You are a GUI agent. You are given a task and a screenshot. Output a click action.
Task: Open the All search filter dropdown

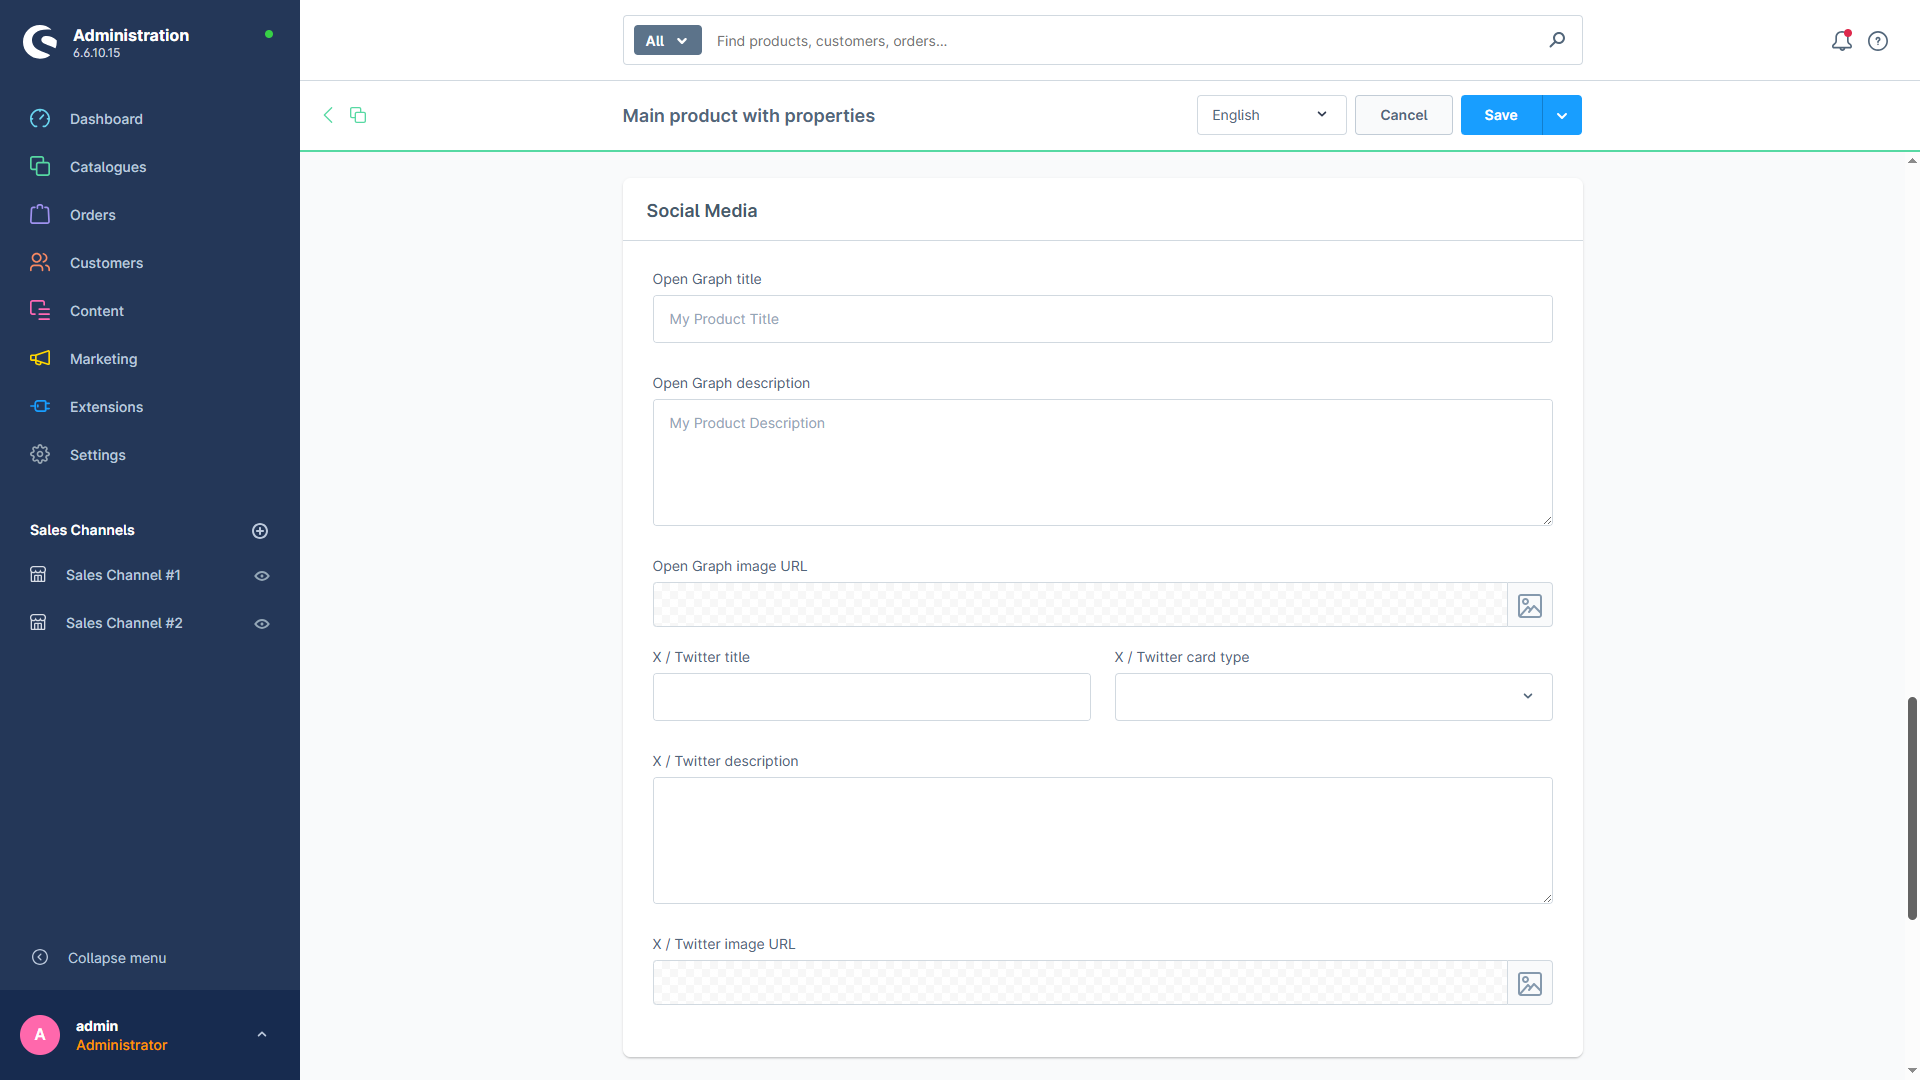(666, 40)
